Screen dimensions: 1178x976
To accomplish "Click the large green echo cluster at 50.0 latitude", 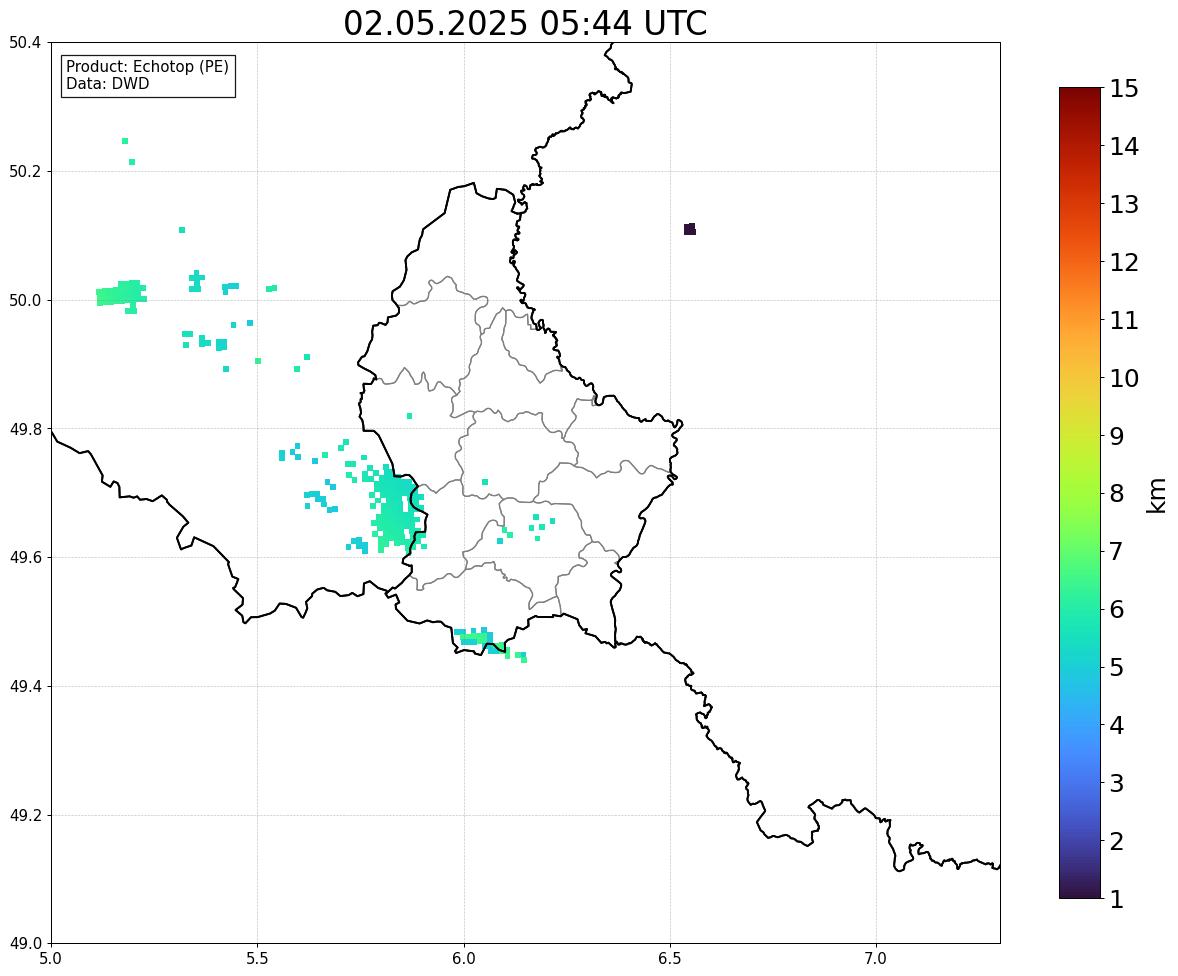I will (121, 295).
